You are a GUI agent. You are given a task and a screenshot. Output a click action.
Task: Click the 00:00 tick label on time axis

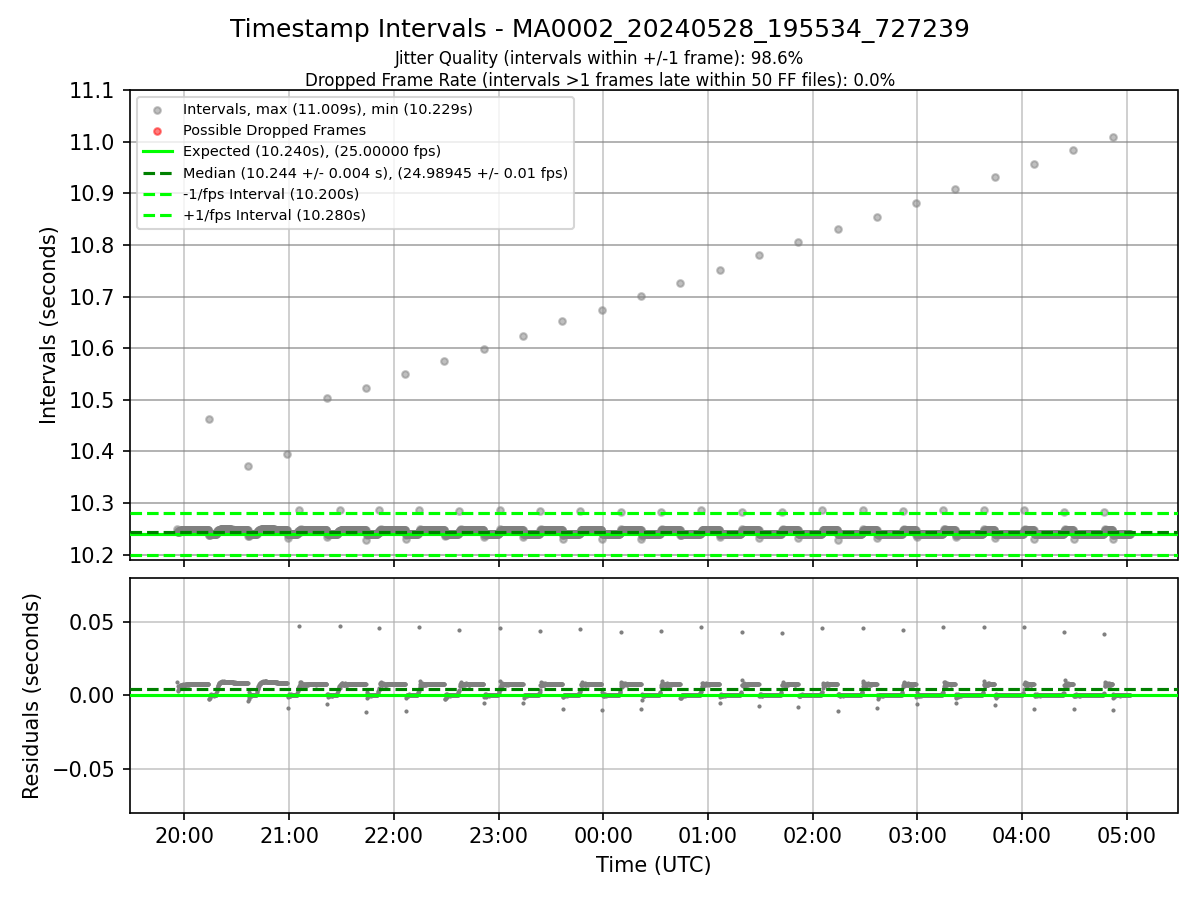tap(603, 834)
